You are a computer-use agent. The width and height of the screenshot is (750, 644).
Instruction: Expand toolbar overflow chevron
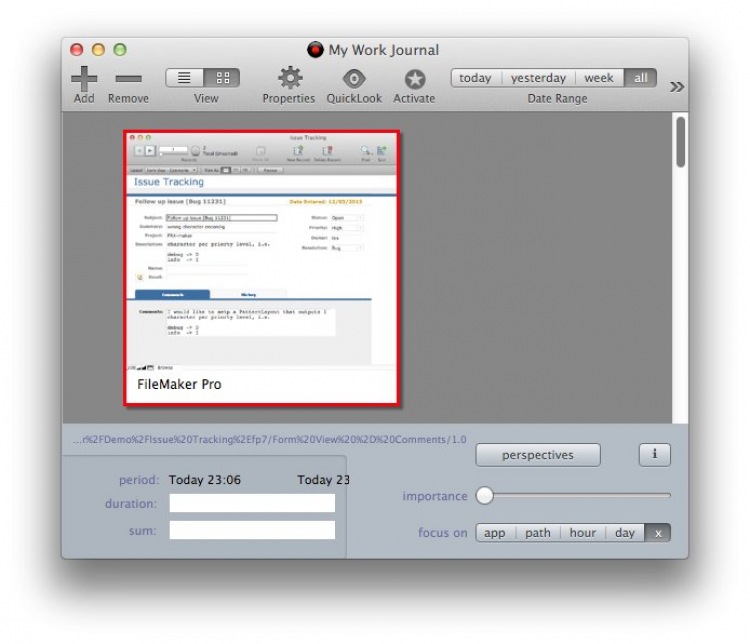pyautogui.click(x=677, y=87)
